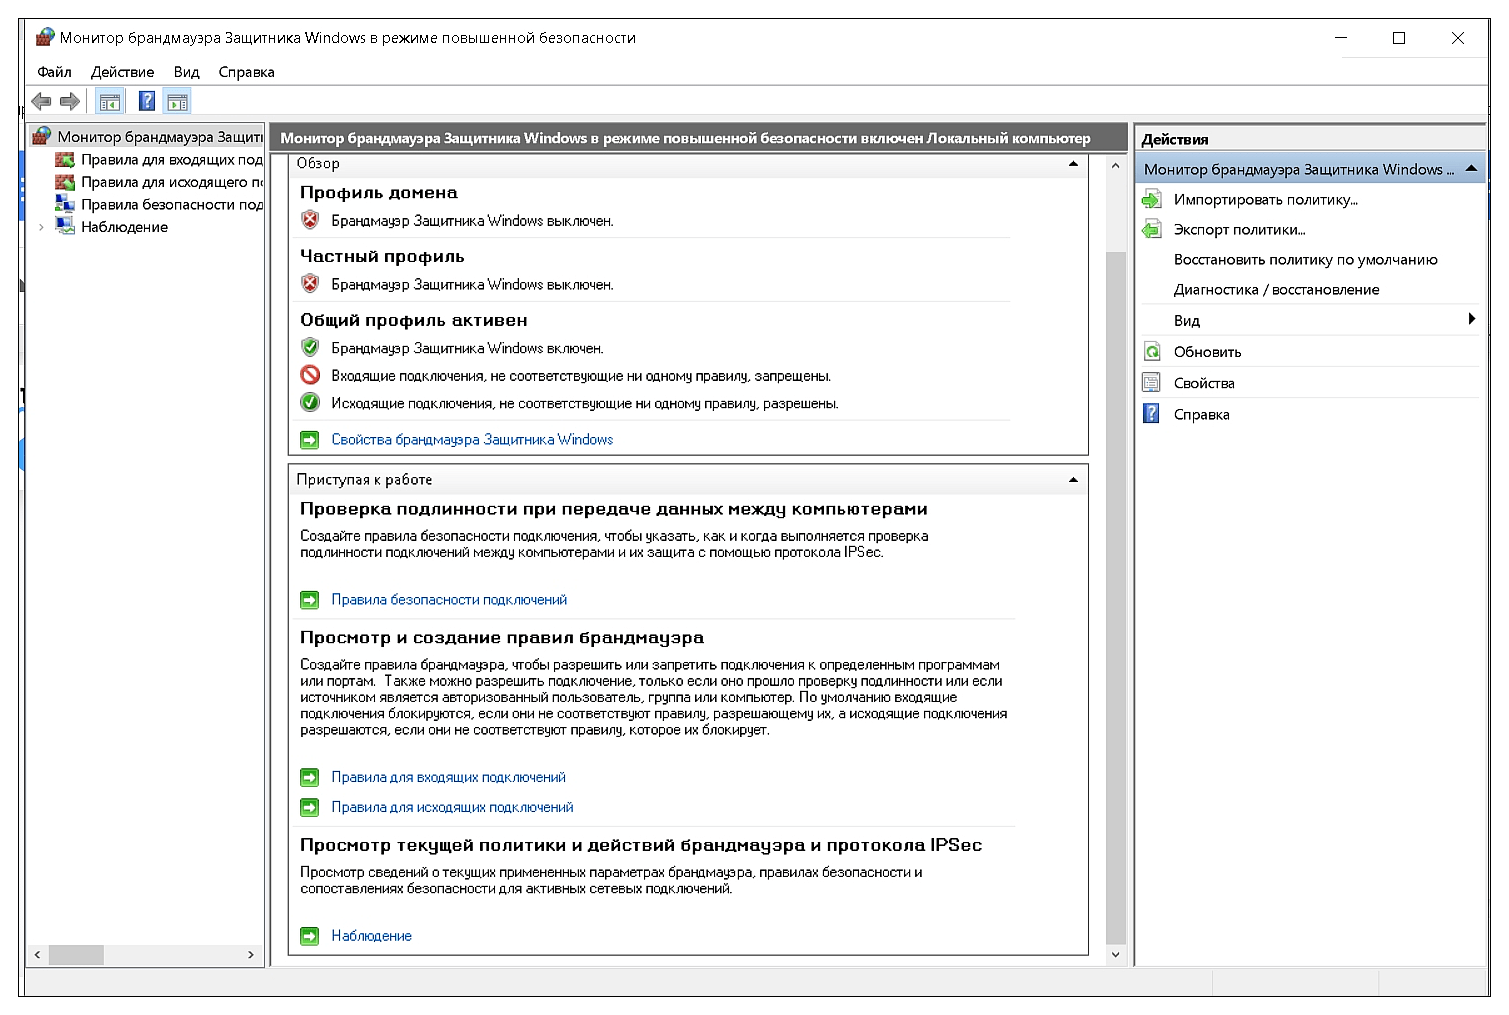
Task: Click the Back arrow toolbar icon
Action: click(x=41, y=101)
